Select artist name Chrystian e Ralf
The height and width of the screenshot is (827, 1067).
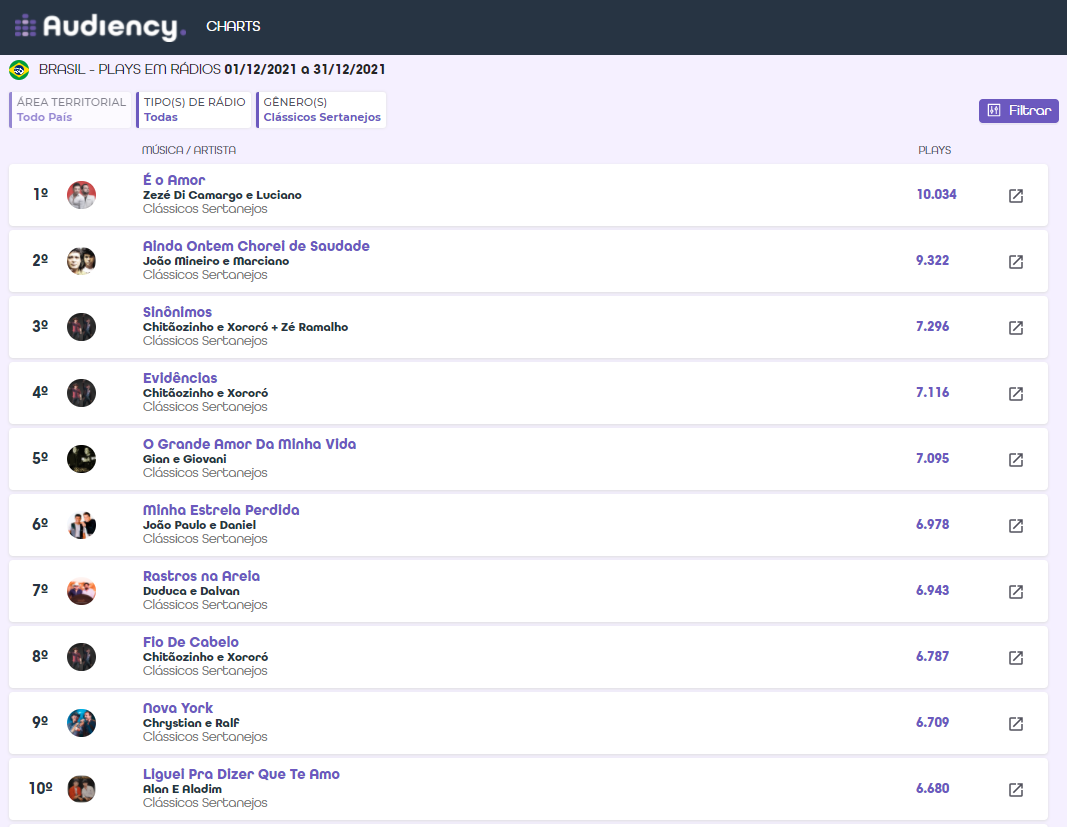[191, 724]
